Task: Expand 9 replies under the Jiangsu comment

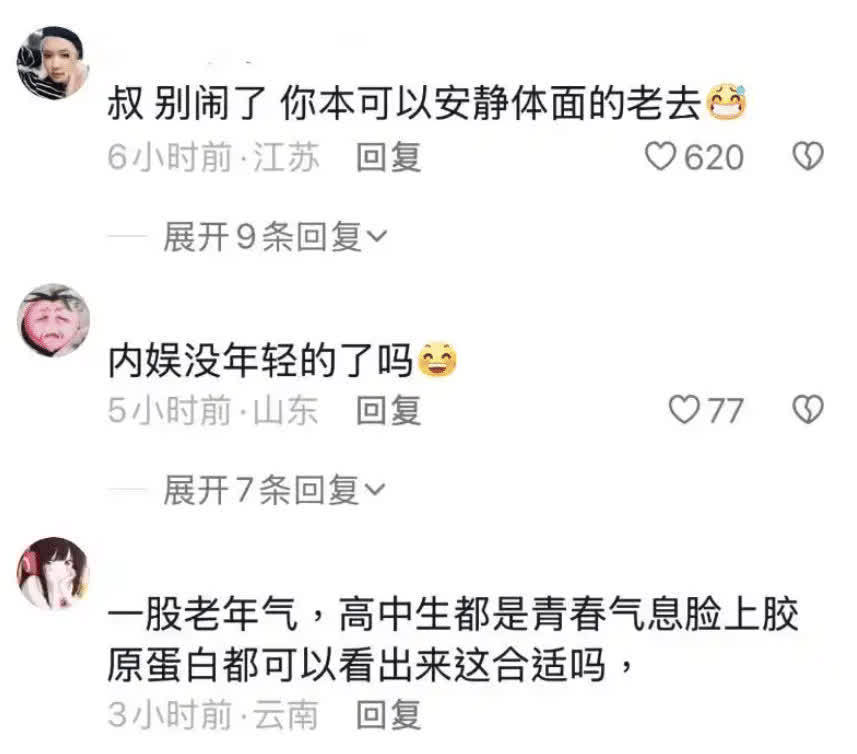Action: pos(275,237)
